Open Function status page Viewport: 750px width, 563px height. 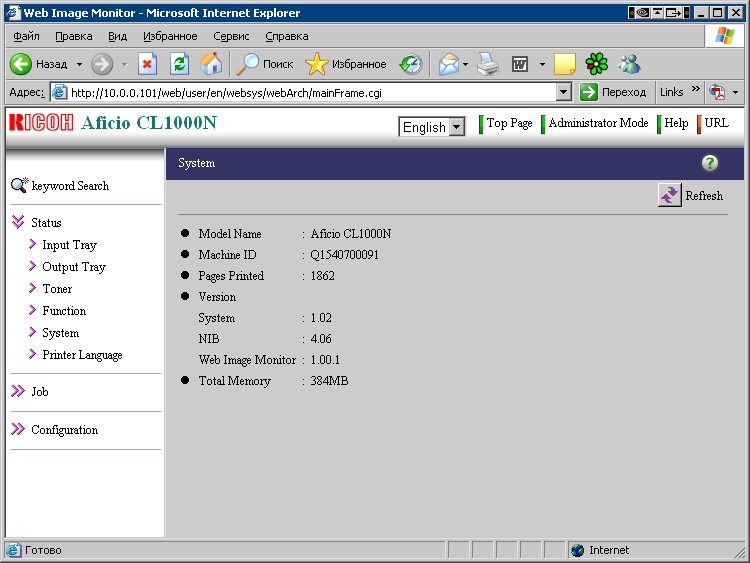pyautogui.click(x=64, y=311)
